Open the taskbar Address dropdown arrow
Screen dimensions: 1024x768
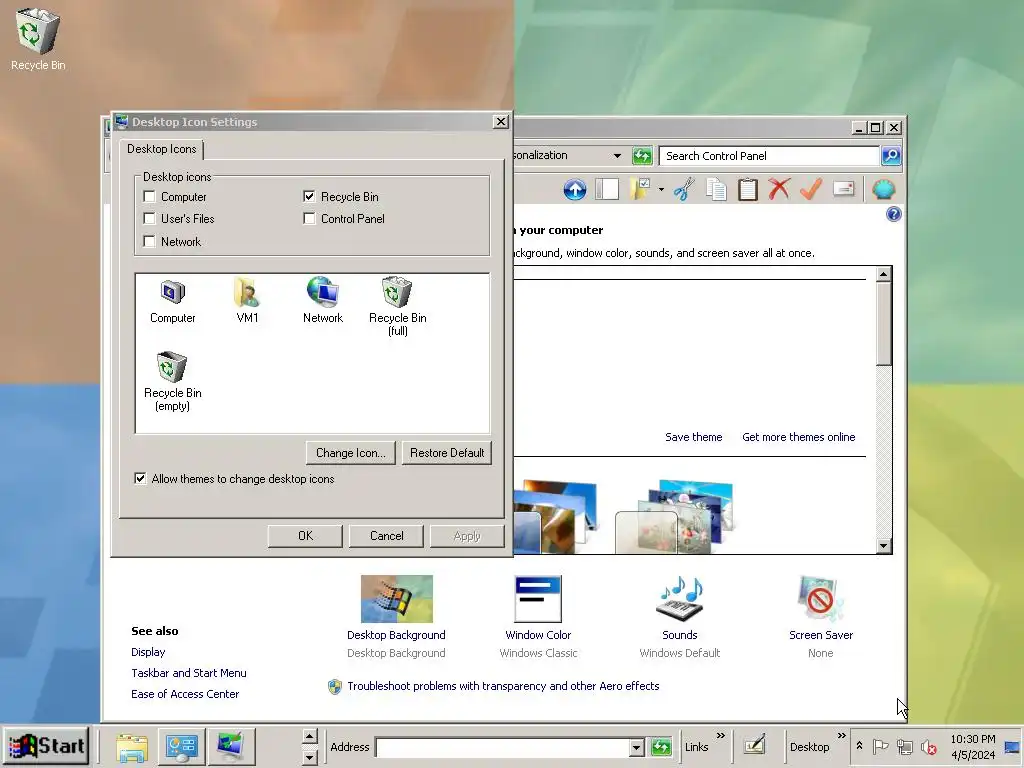(637, 747)
